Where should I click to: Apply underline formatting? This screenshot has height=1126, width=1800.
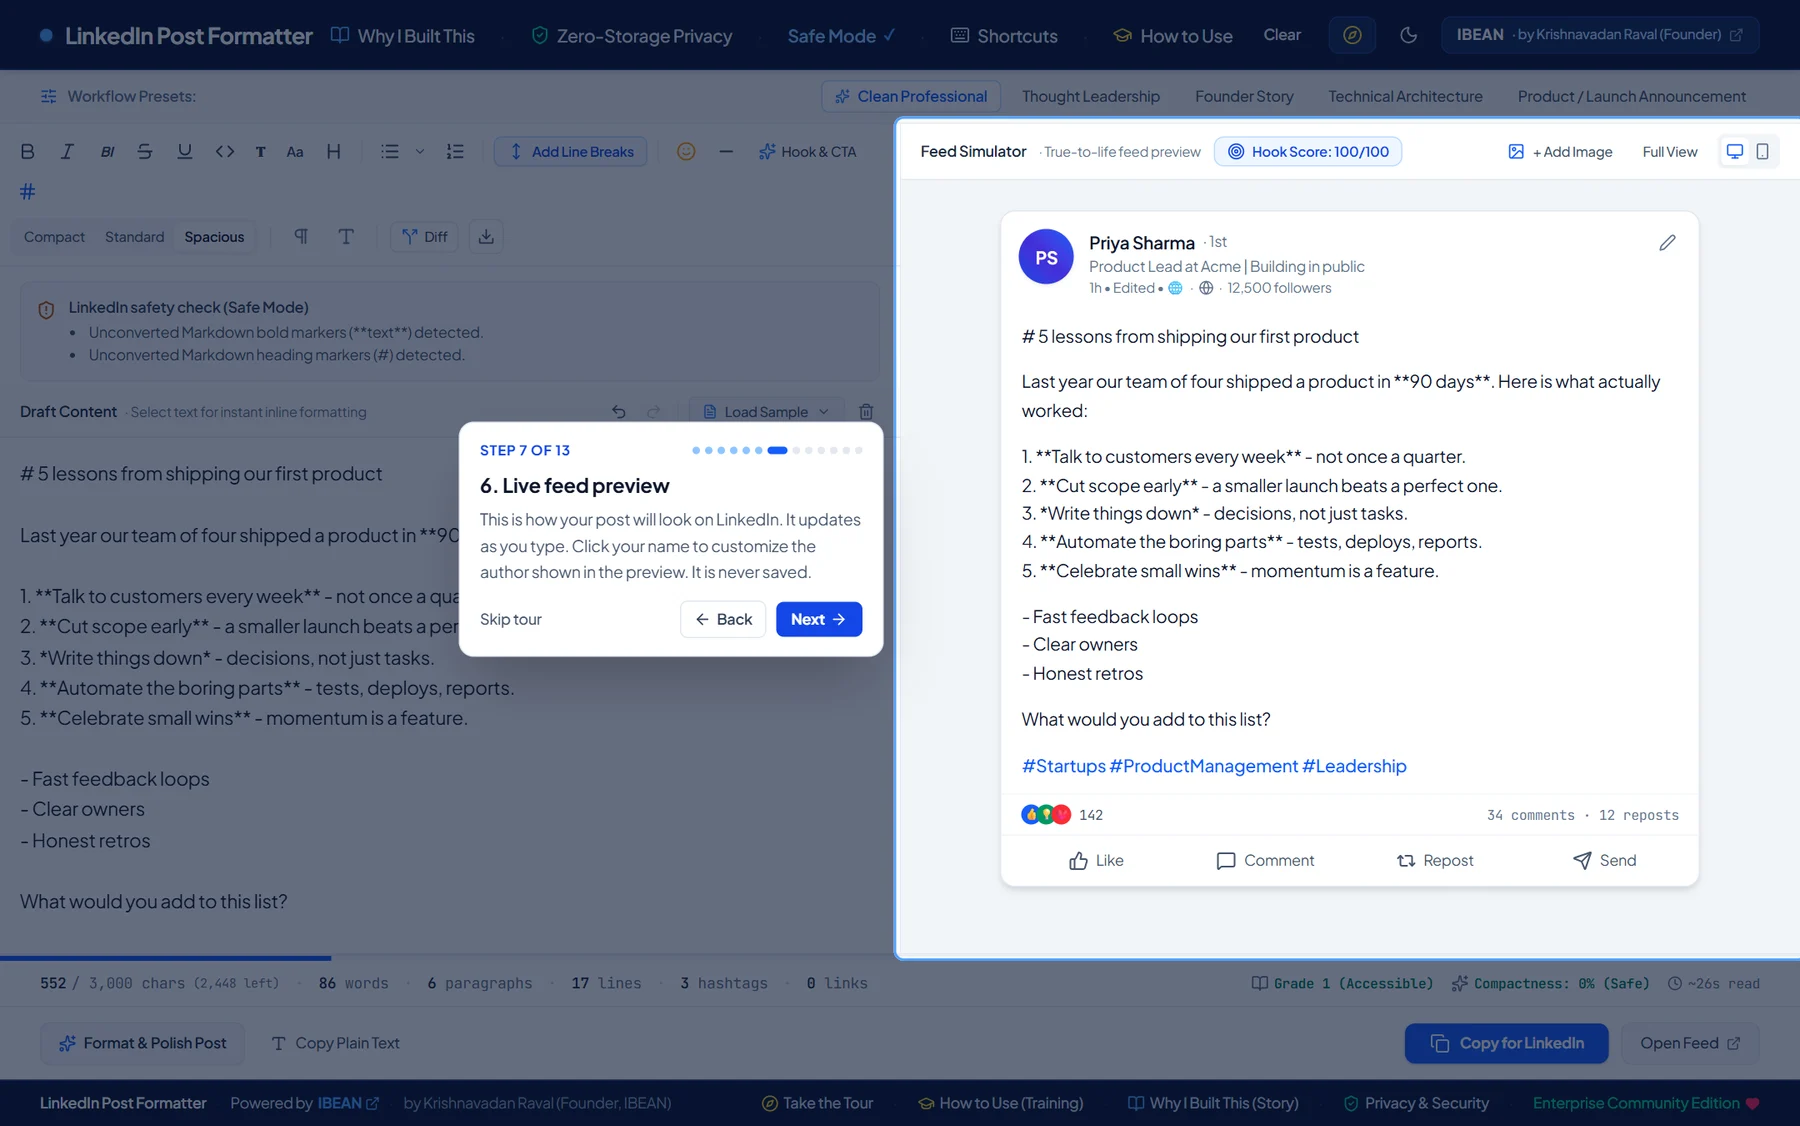184,152
